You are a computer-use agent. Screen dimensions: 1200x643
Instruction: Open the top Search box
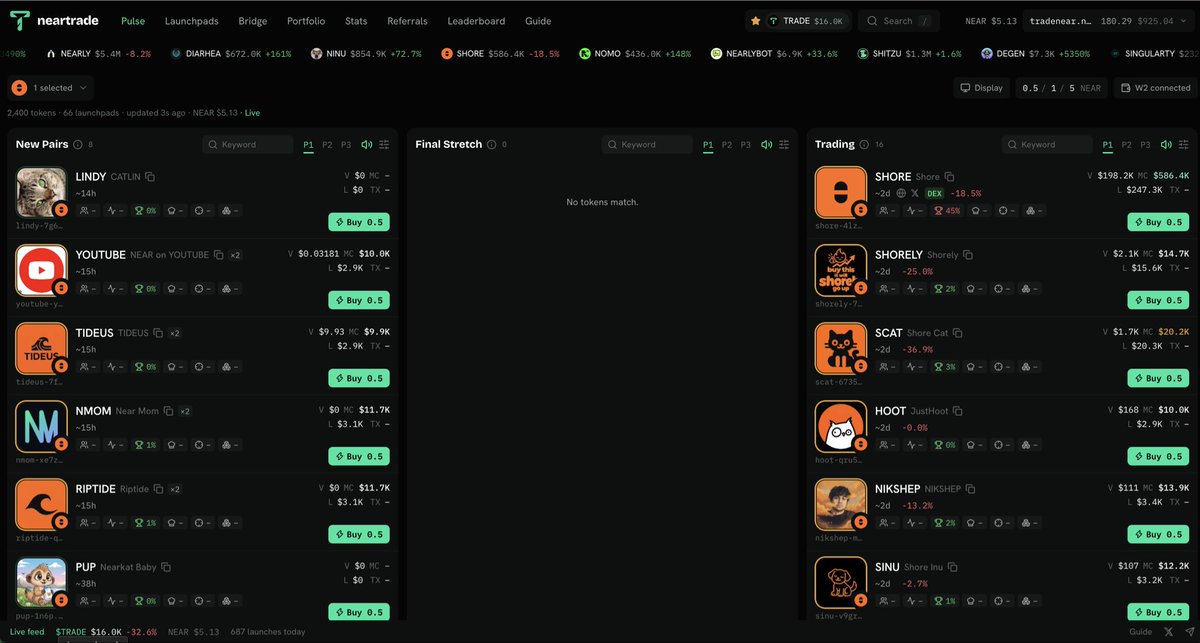click(x=898, y=20)
